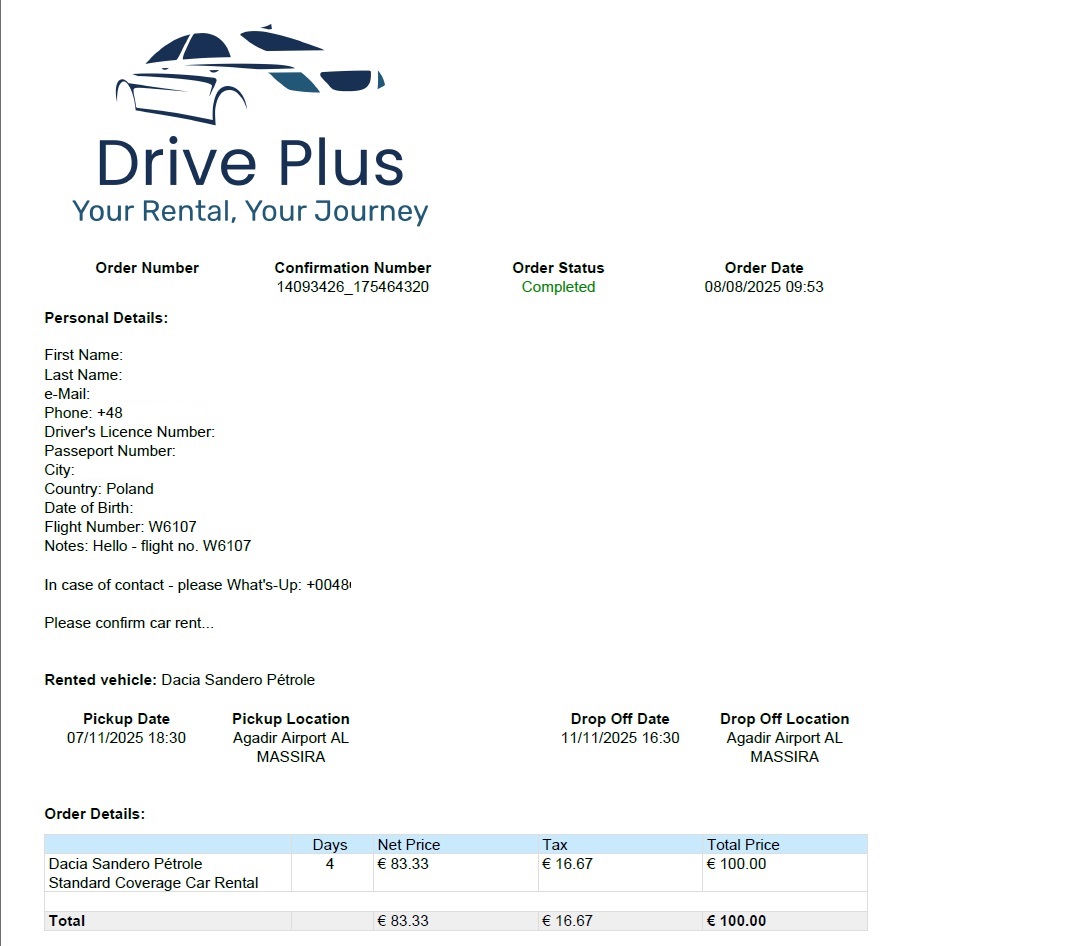1083x946 pixels.
Task: Click the "Date of Birth:" line
Action: click(x=89, y=508)
